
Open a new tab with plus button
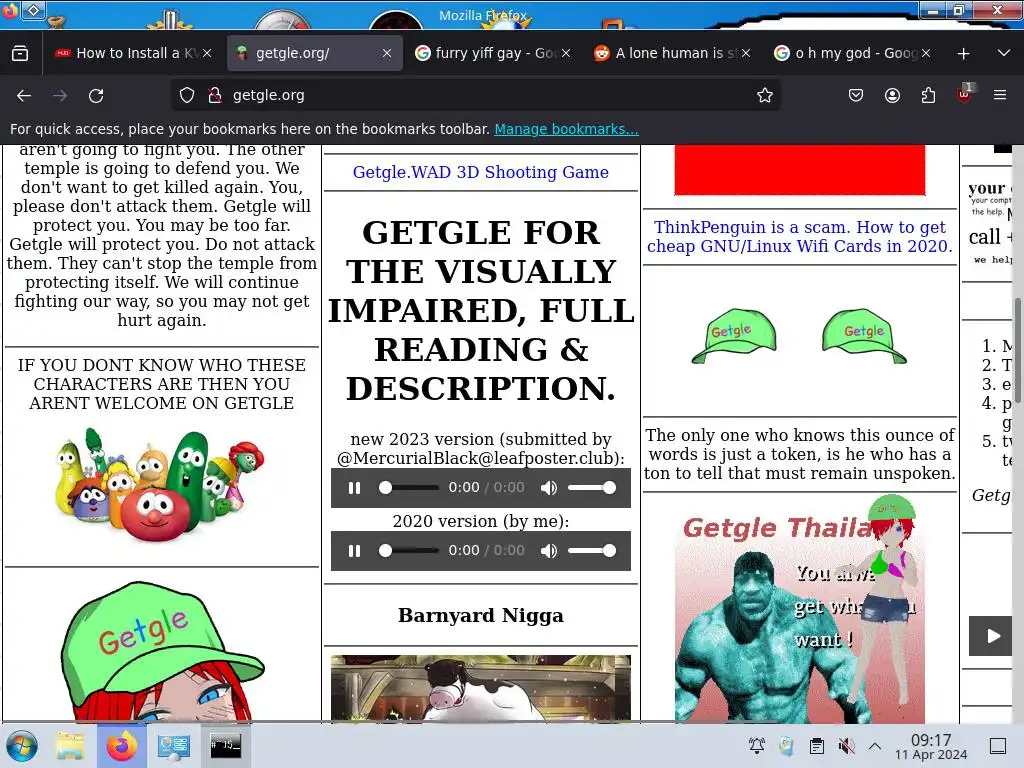(x=963, y=54)
